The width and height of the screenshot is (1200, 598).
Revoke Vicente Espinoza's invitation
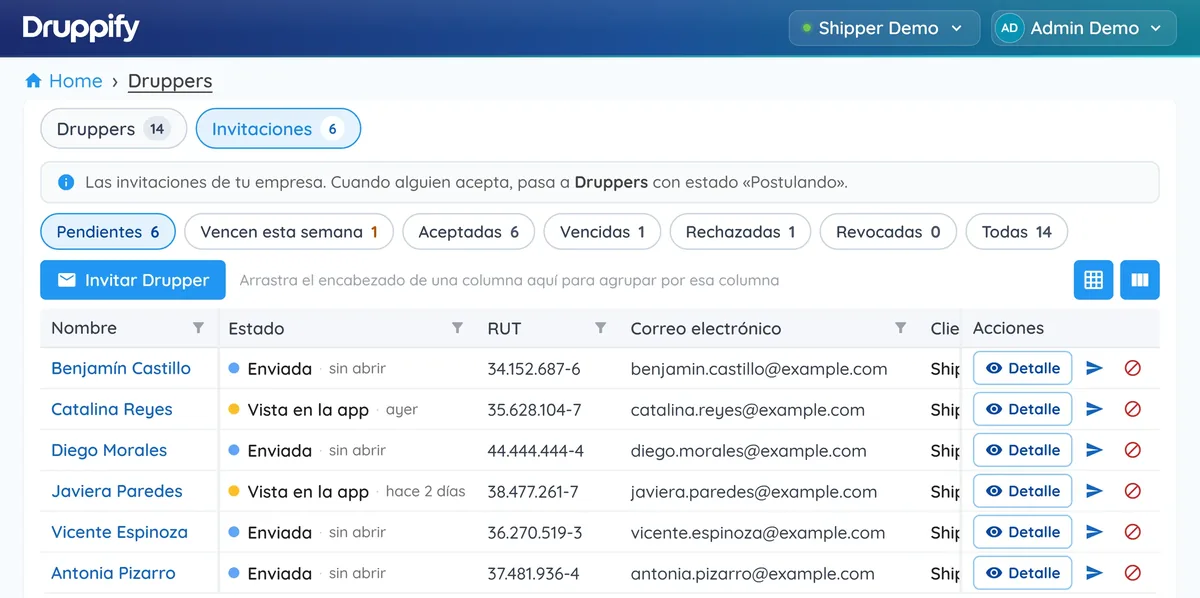tap(1133, 532)
